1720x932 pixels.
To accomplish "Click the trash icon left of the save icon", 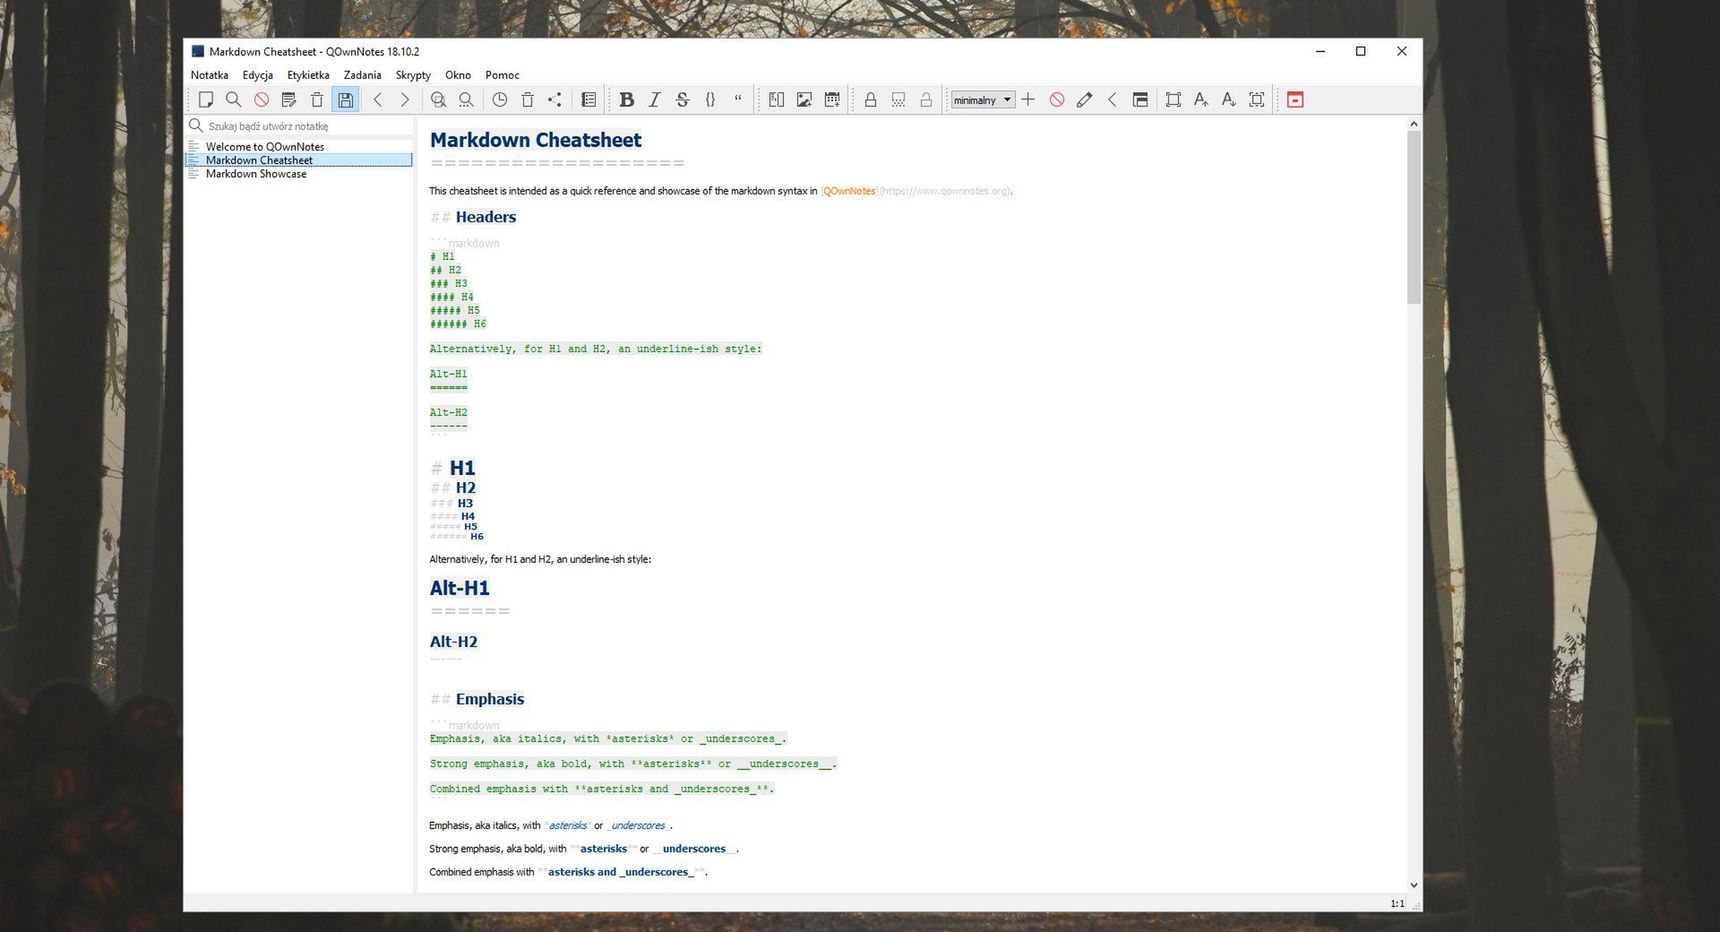I will point(317,100).
